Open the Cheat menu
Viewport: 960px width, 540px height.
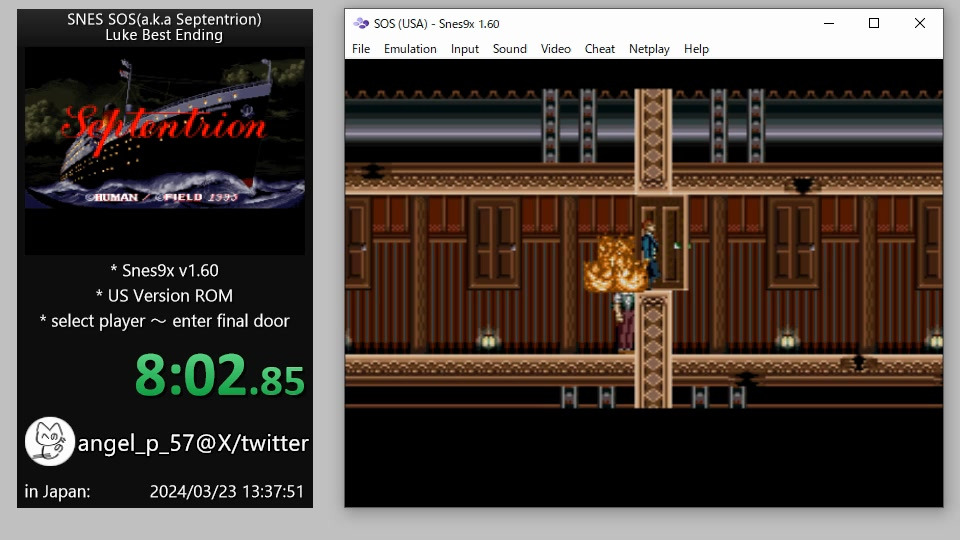[x=599, y=49]
